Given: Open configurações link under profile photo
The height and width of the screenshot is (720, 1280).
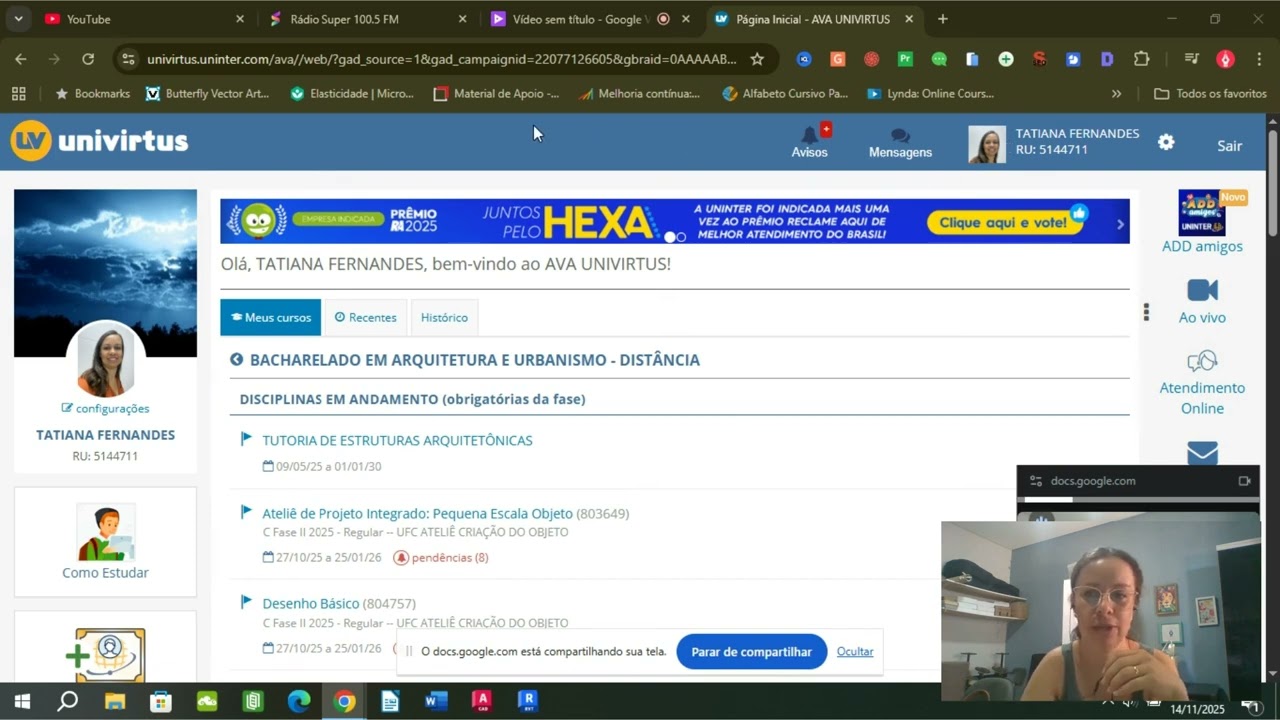Looking at the screenshot, I should 105,409.
